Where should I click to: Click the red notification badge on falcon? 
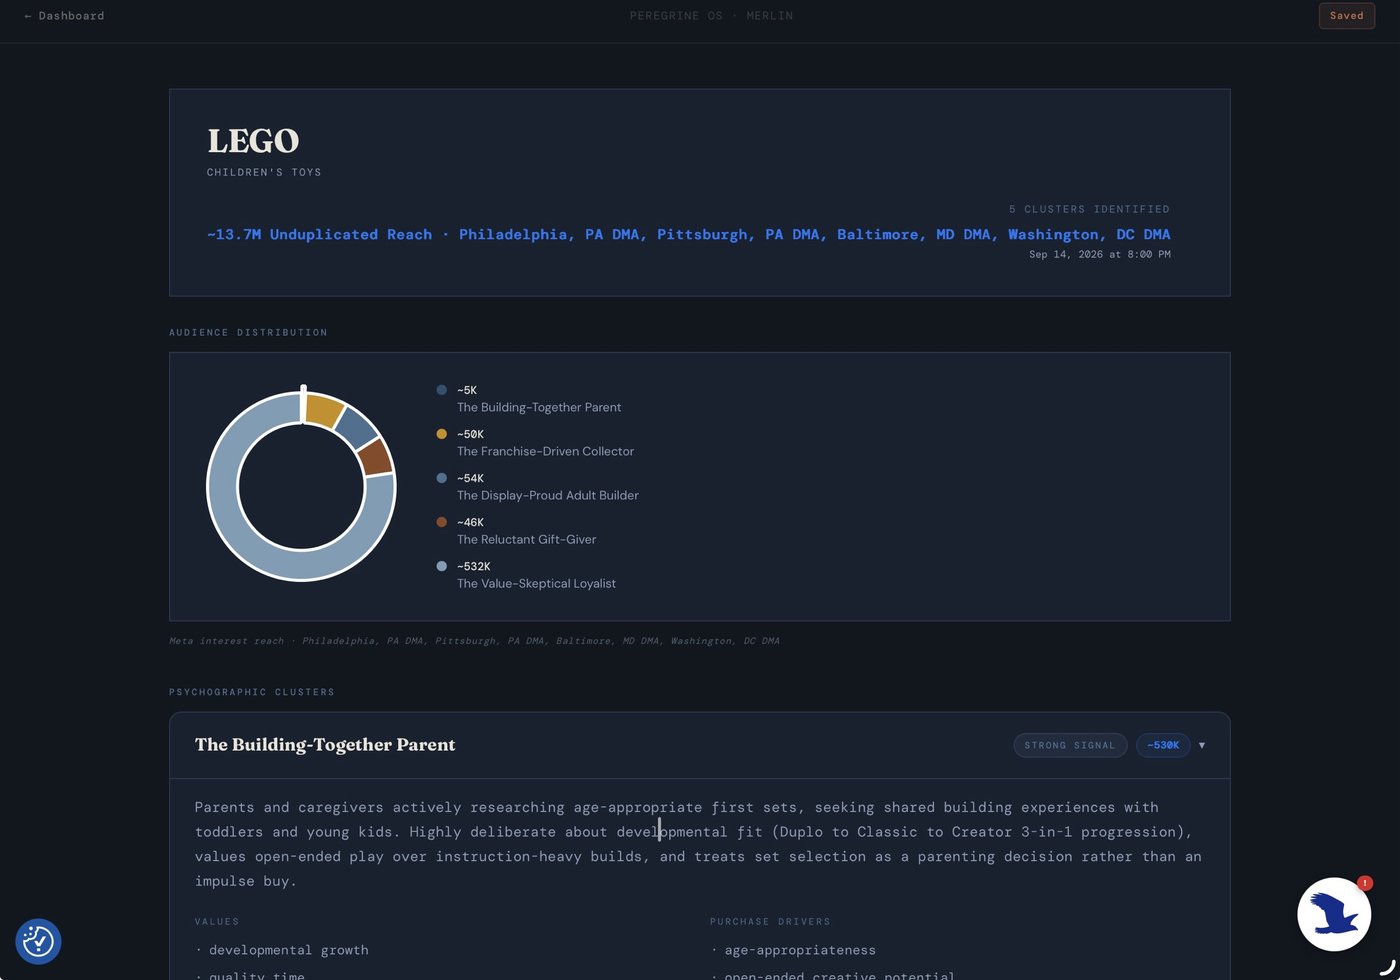pyautogui.click(x=1364, y=883)
